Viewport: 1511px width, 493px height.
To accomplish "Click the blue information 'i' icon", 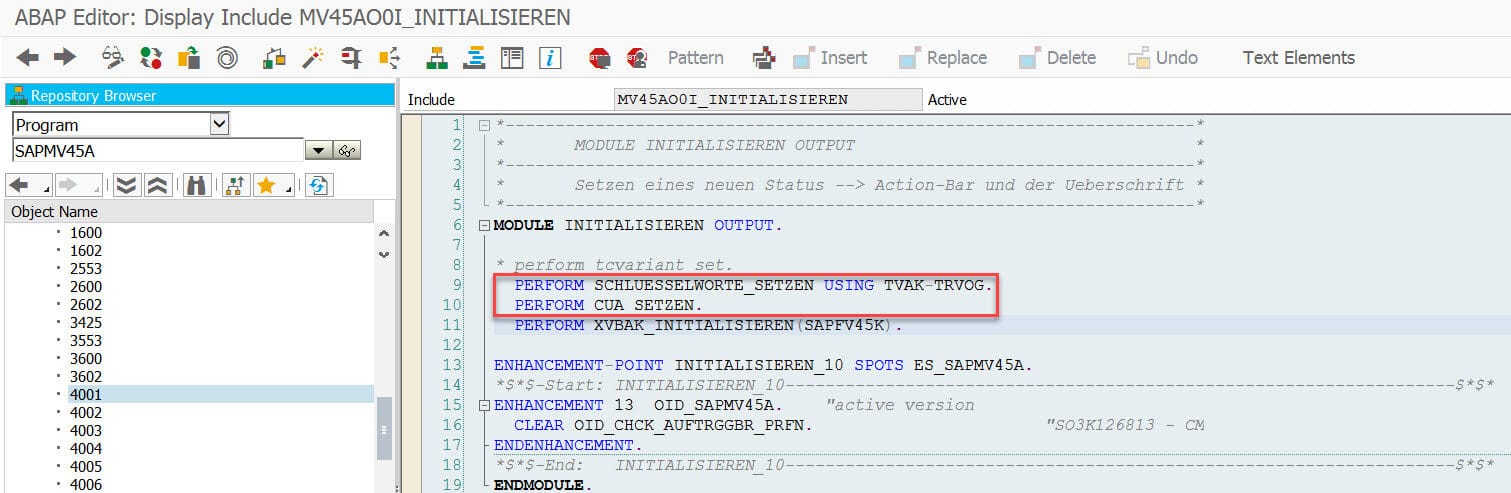I will 550,58.
